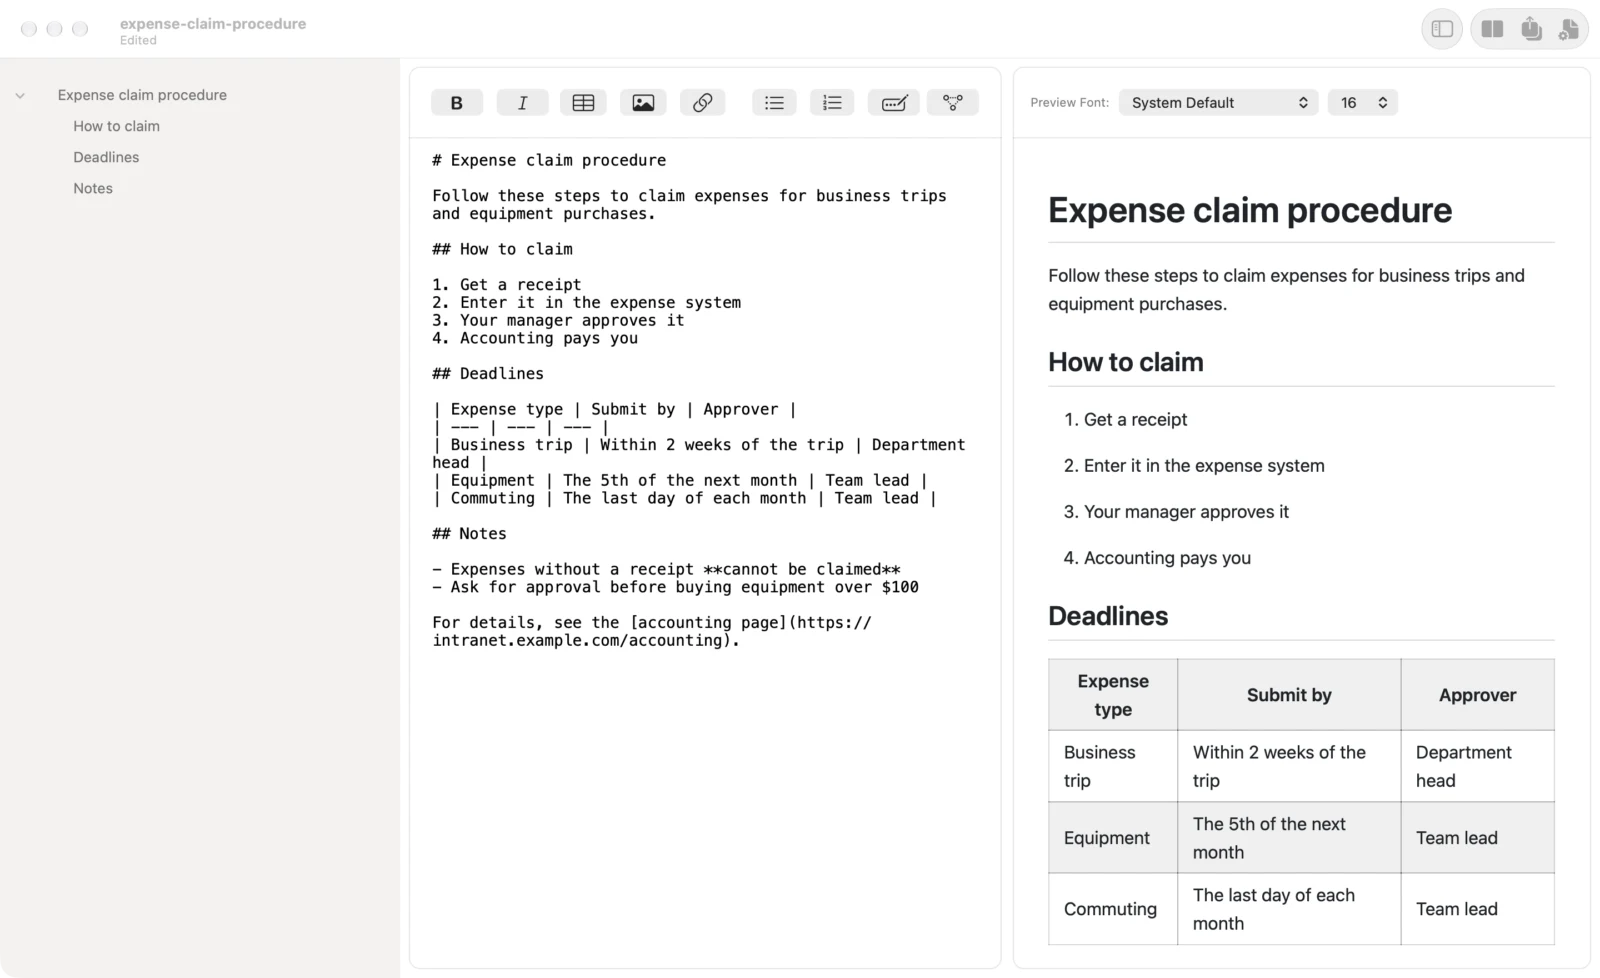Click the '# Expense claim procedure' editor line
This screenshot has height=978, width=1600.
549,160
